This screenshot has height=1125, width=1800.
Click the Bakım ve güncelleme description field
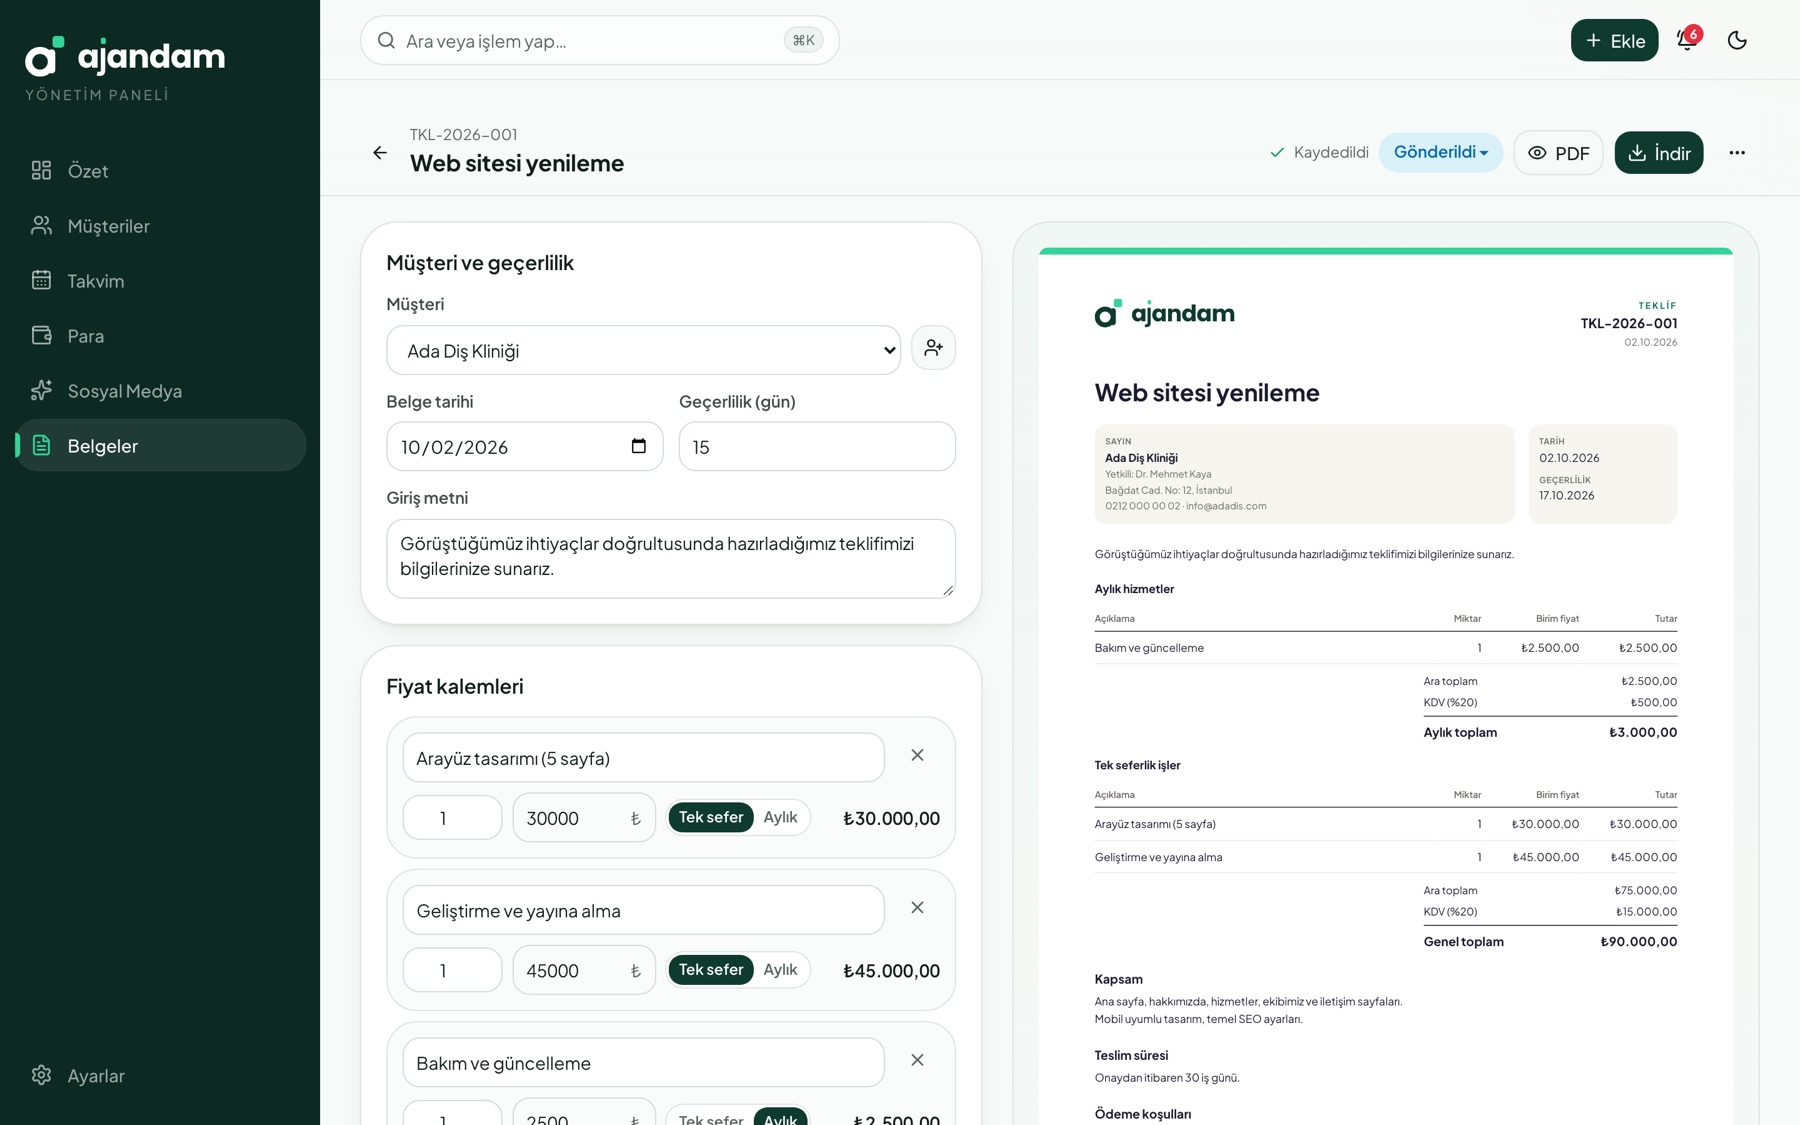[643, 1063]
